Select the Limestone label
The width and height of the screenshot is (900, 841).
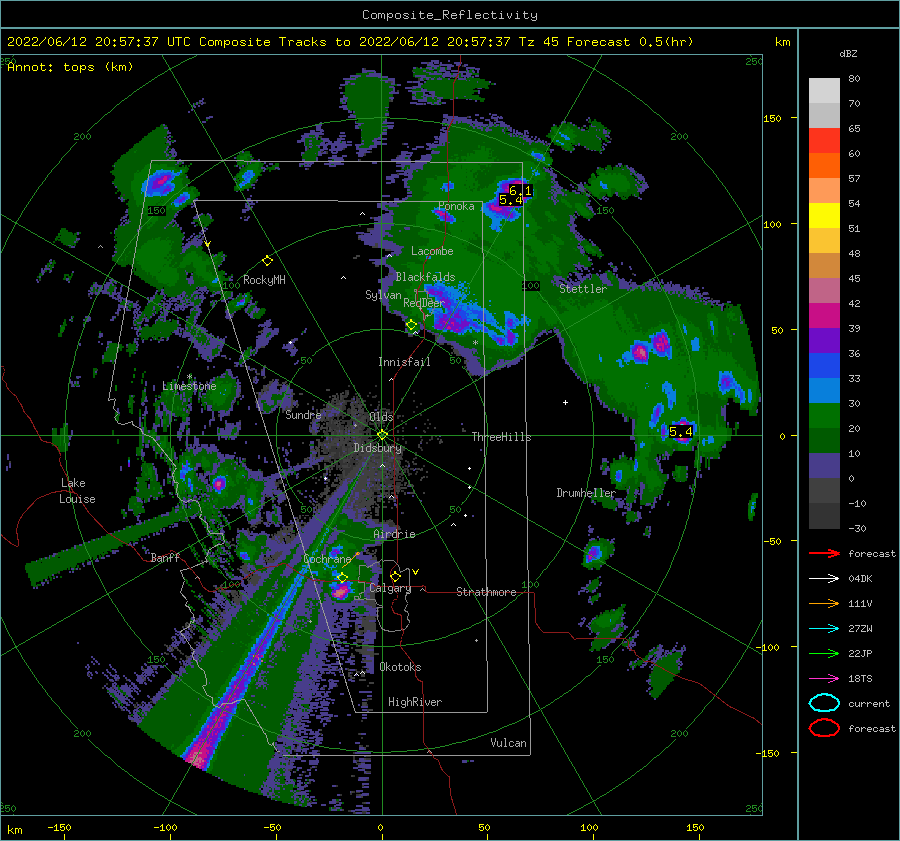pyautogui.click(x=189, y=386)
